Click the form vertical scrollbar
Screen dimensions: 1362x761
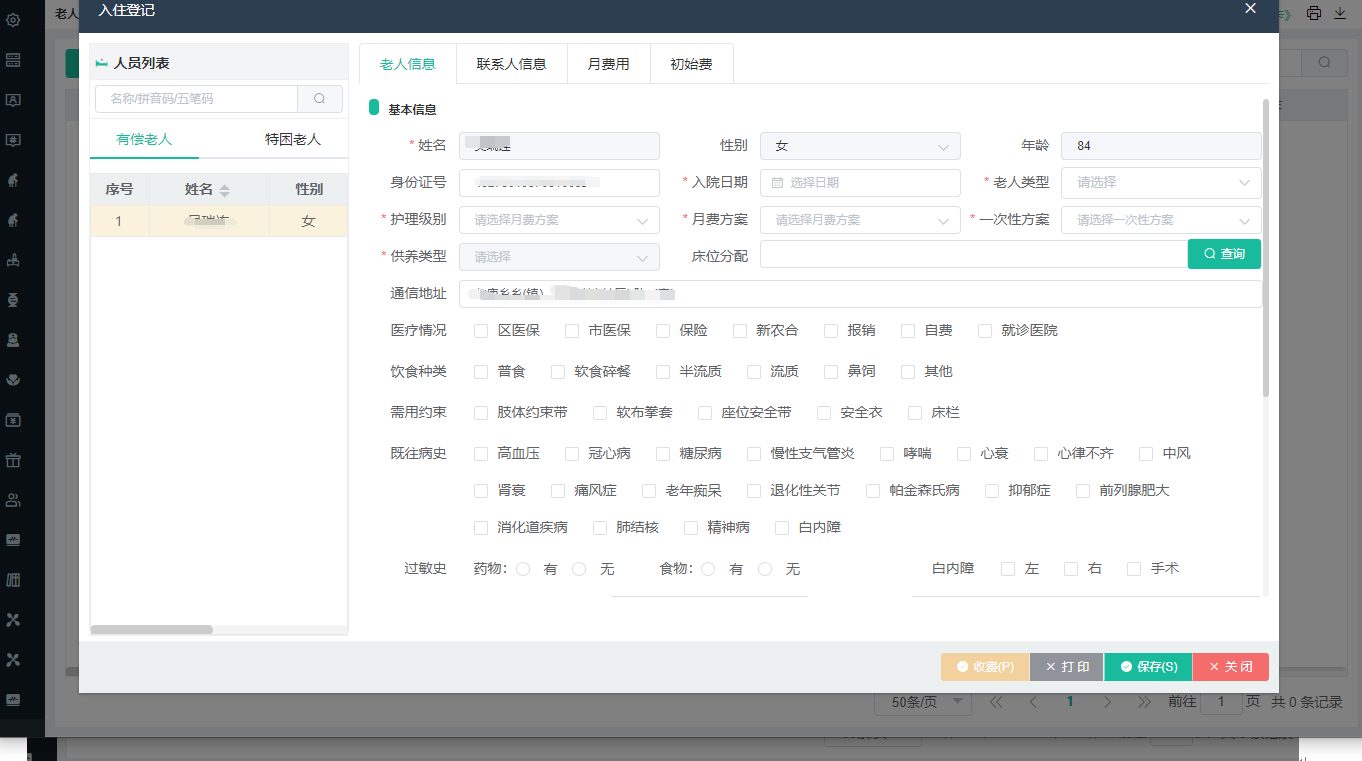1265,247
